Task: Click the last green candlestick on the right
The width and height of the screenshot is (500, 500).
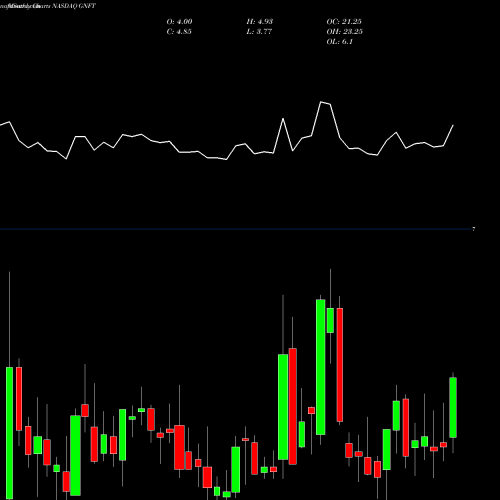Action: click(453, 407)
